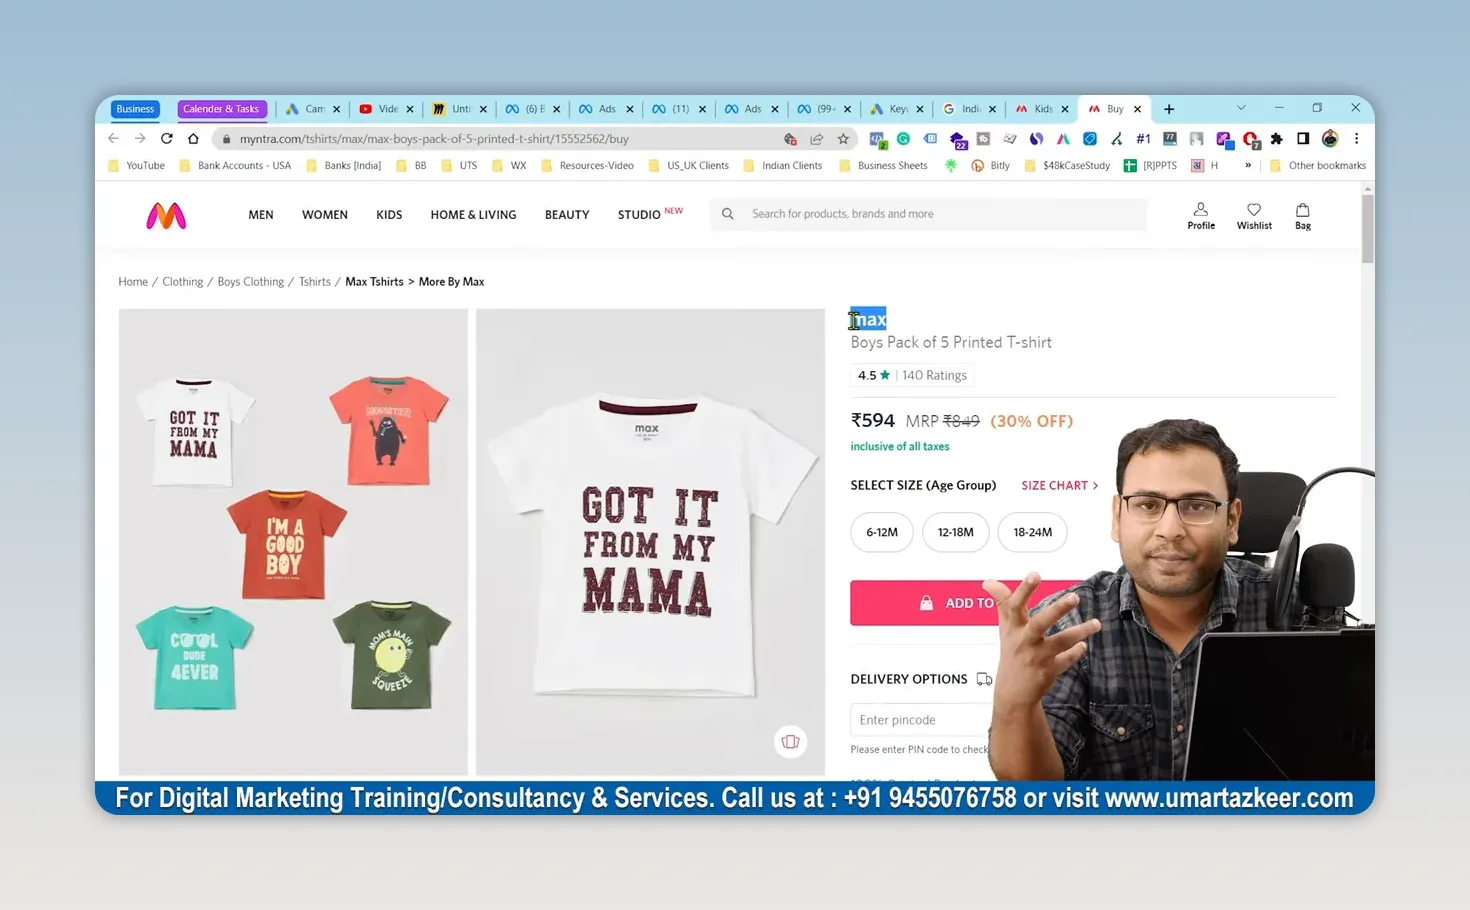Image resolution: width=1470 pixels, height=910 pixels.
Task: Open the five t-shirt pack thumbnail
Action: click(293, 542)
